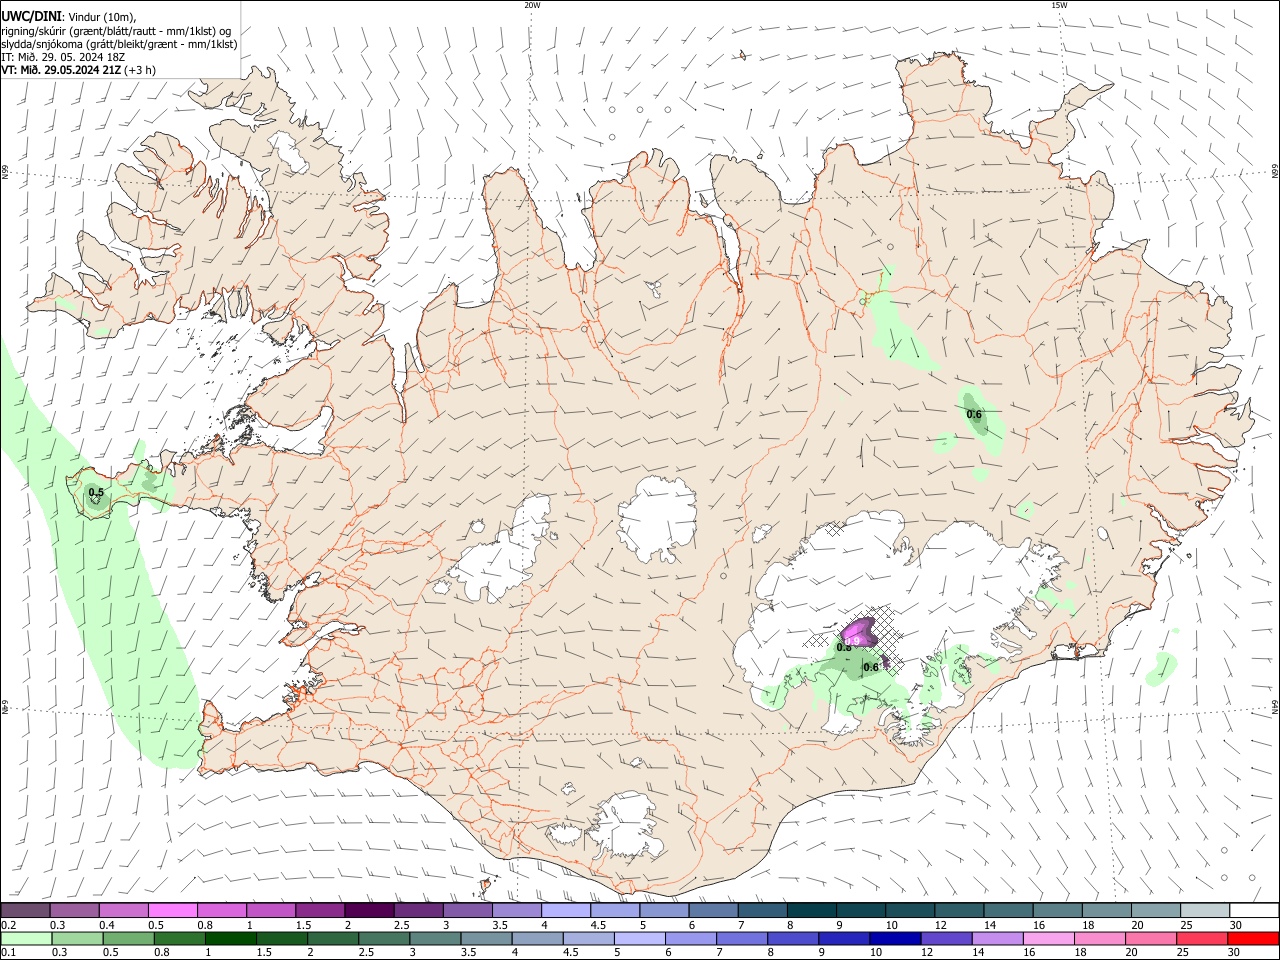Pick the light pink swatch labeled 16, lower row
Viewport: 1280px width, 960px height.
pyautogui.click(x=1048, y=939)
